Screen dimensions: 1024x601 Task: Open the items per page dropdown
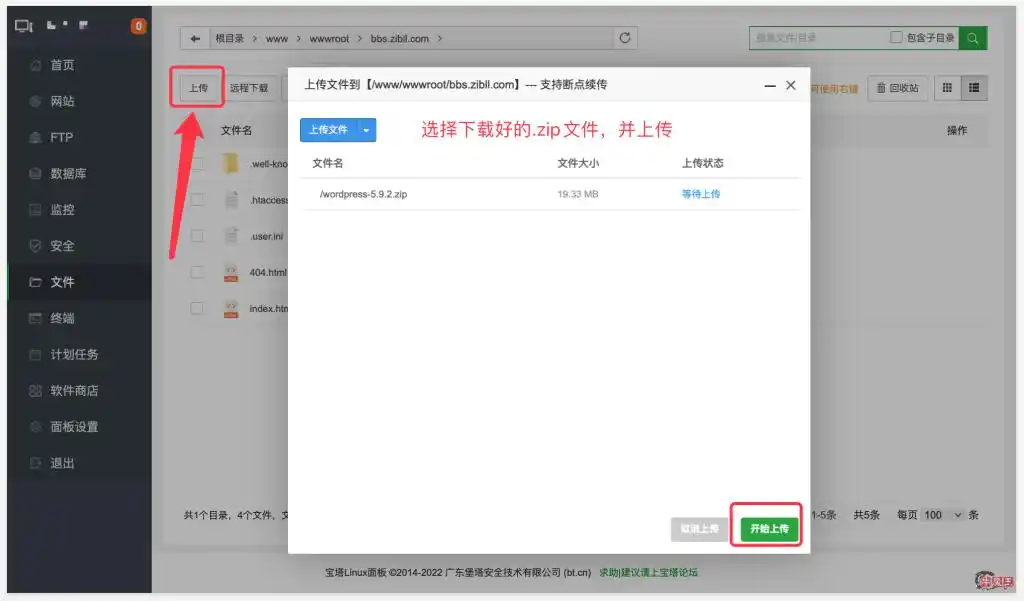[943, 515]
